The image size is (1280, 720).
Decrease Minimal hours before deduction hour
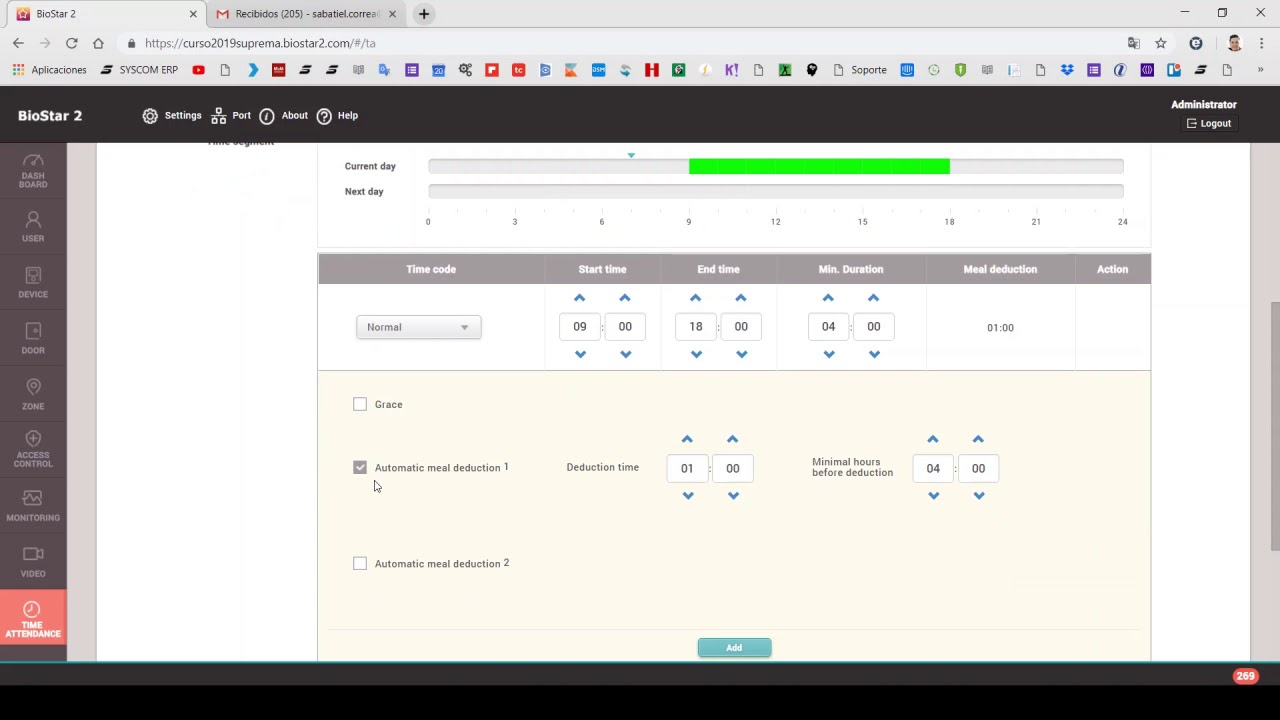point(933,495)
